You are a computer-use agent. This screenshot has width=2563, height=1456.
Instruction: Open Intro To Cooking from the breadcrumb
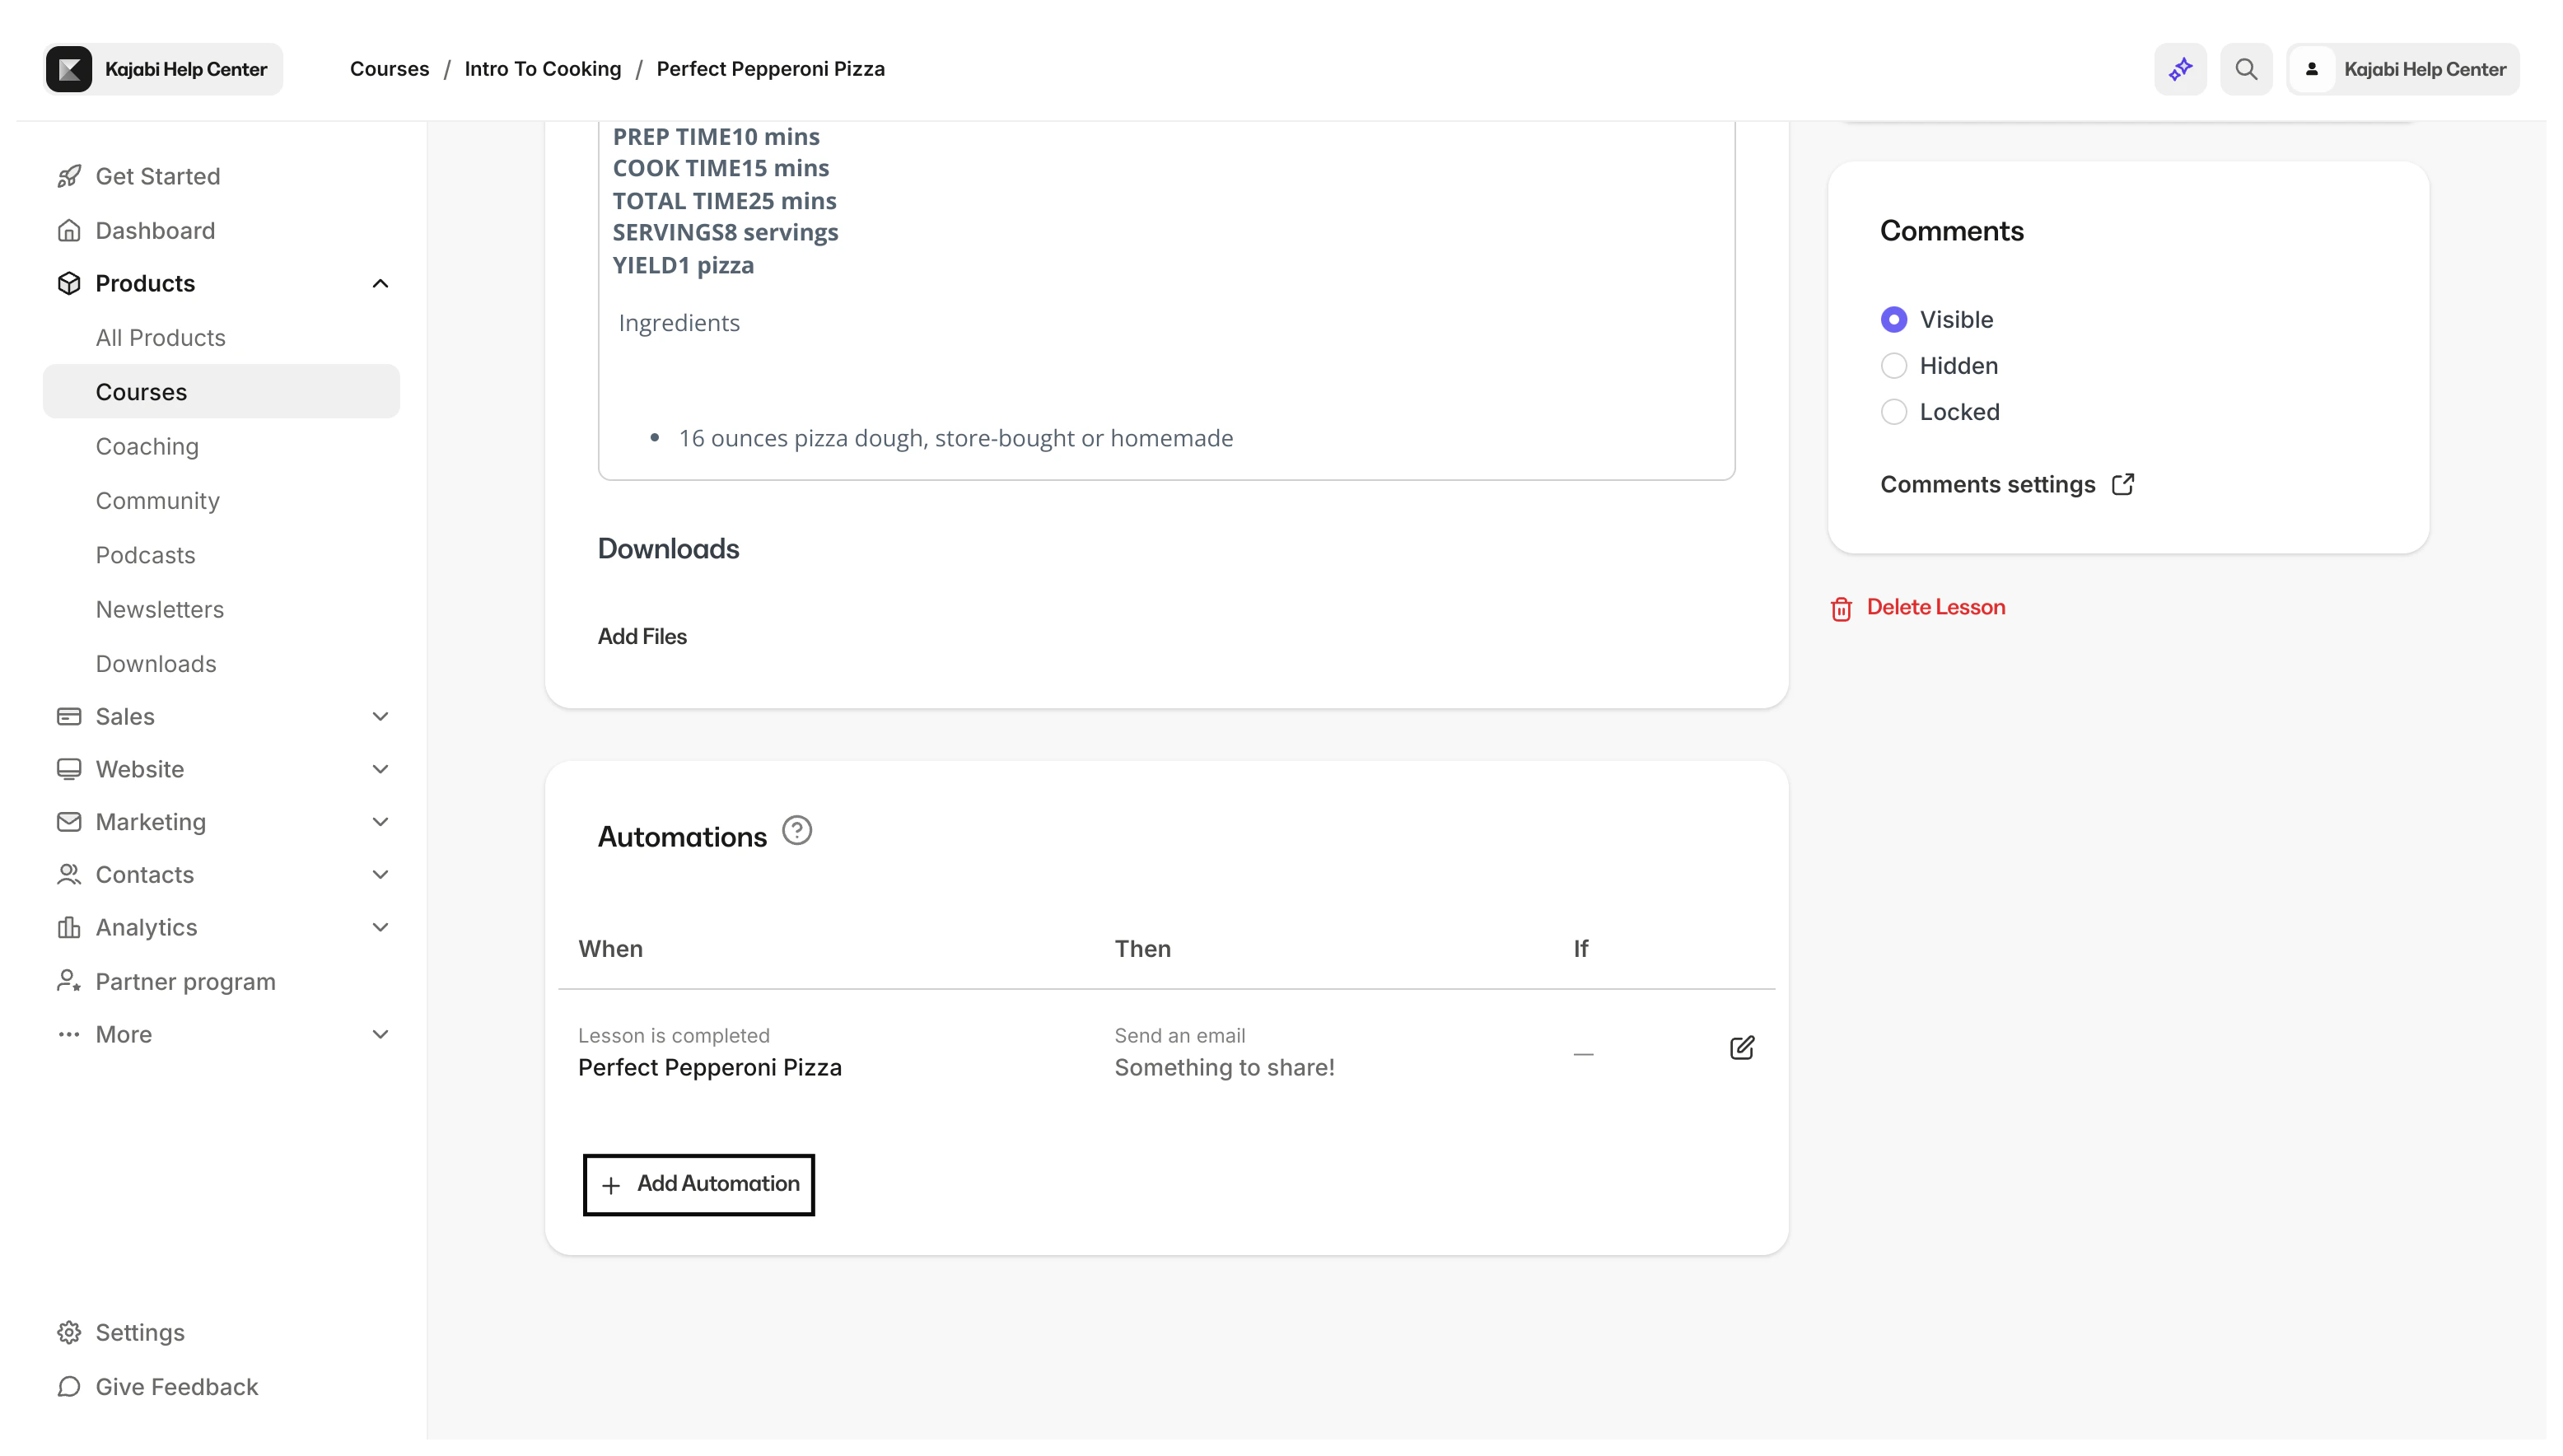point(542,68)
